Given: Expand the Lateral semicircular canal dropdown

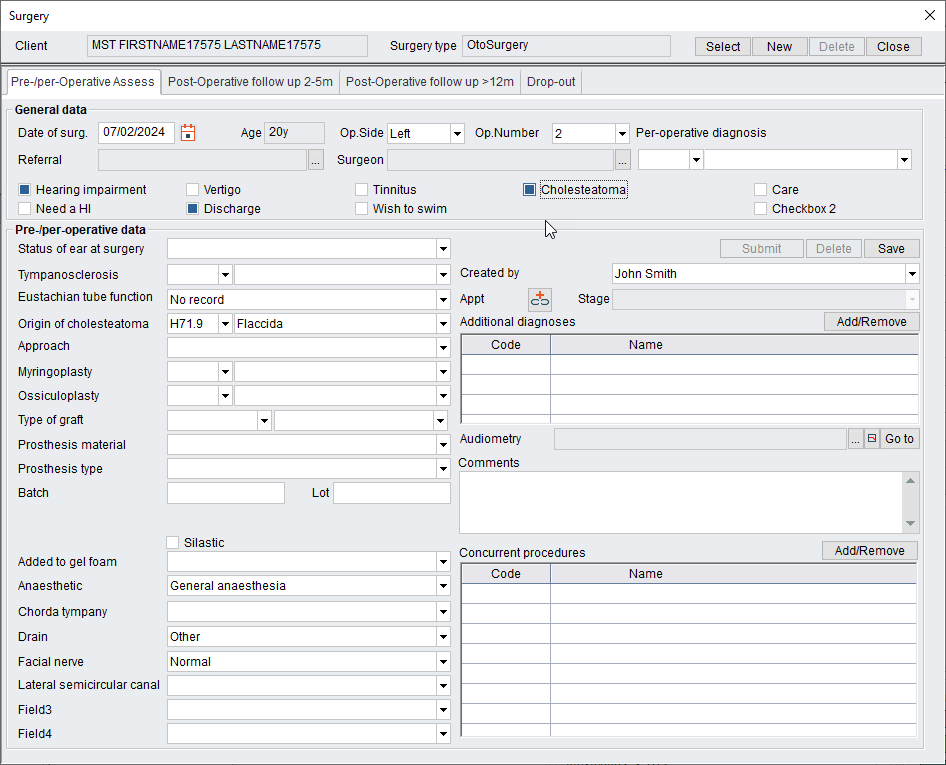Looking at the screenshot, I should pyautogui.click(x=443, y=685).
